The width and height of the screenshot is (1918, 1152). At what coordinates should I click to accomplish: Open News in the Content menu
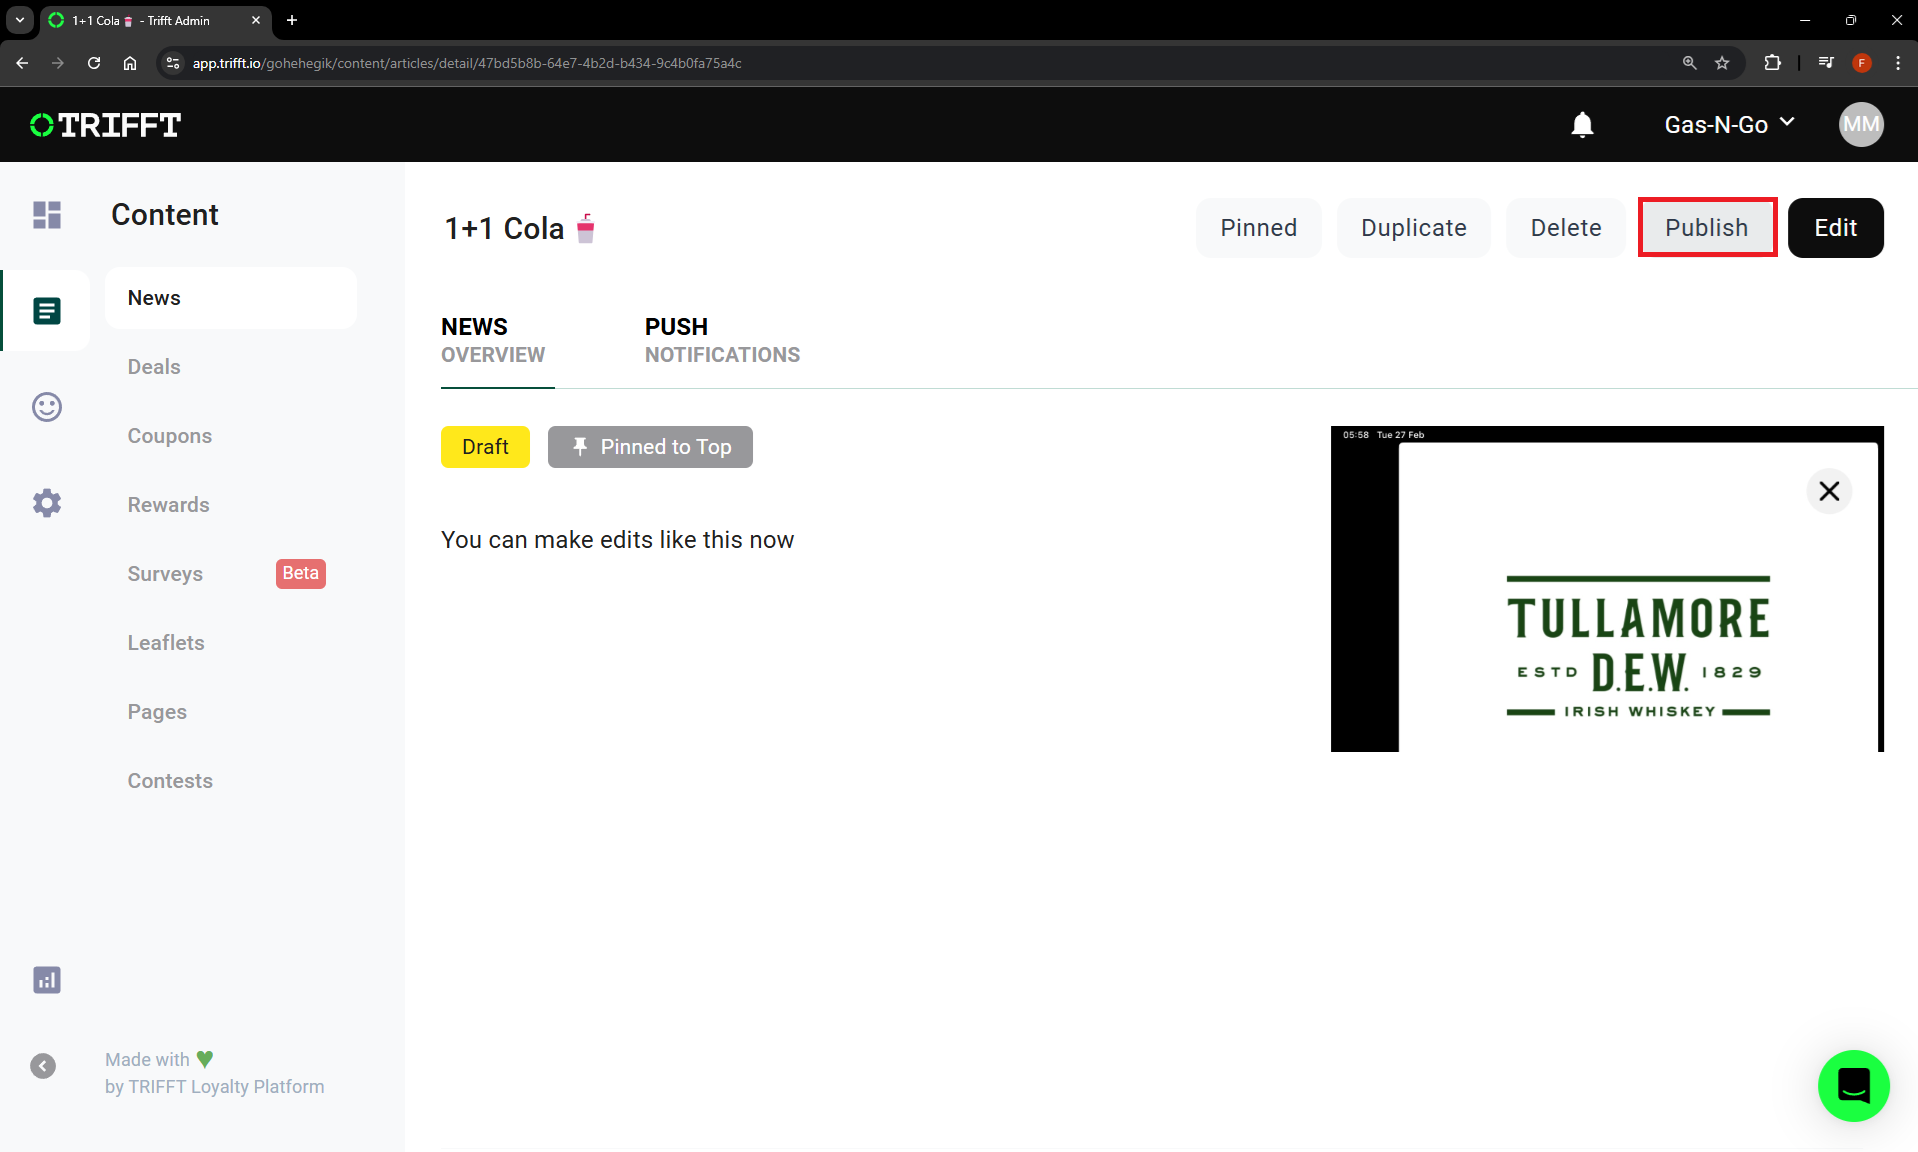(x=231, y=298)
